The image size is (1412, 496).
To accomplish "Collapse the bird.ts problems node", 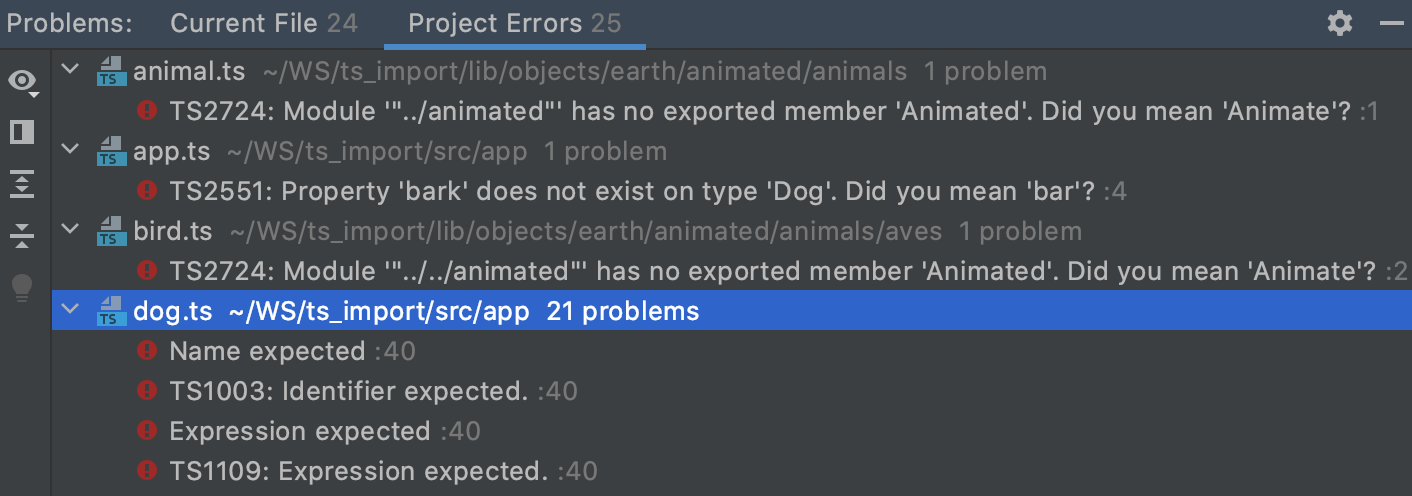I will click(x=70, y=231).
